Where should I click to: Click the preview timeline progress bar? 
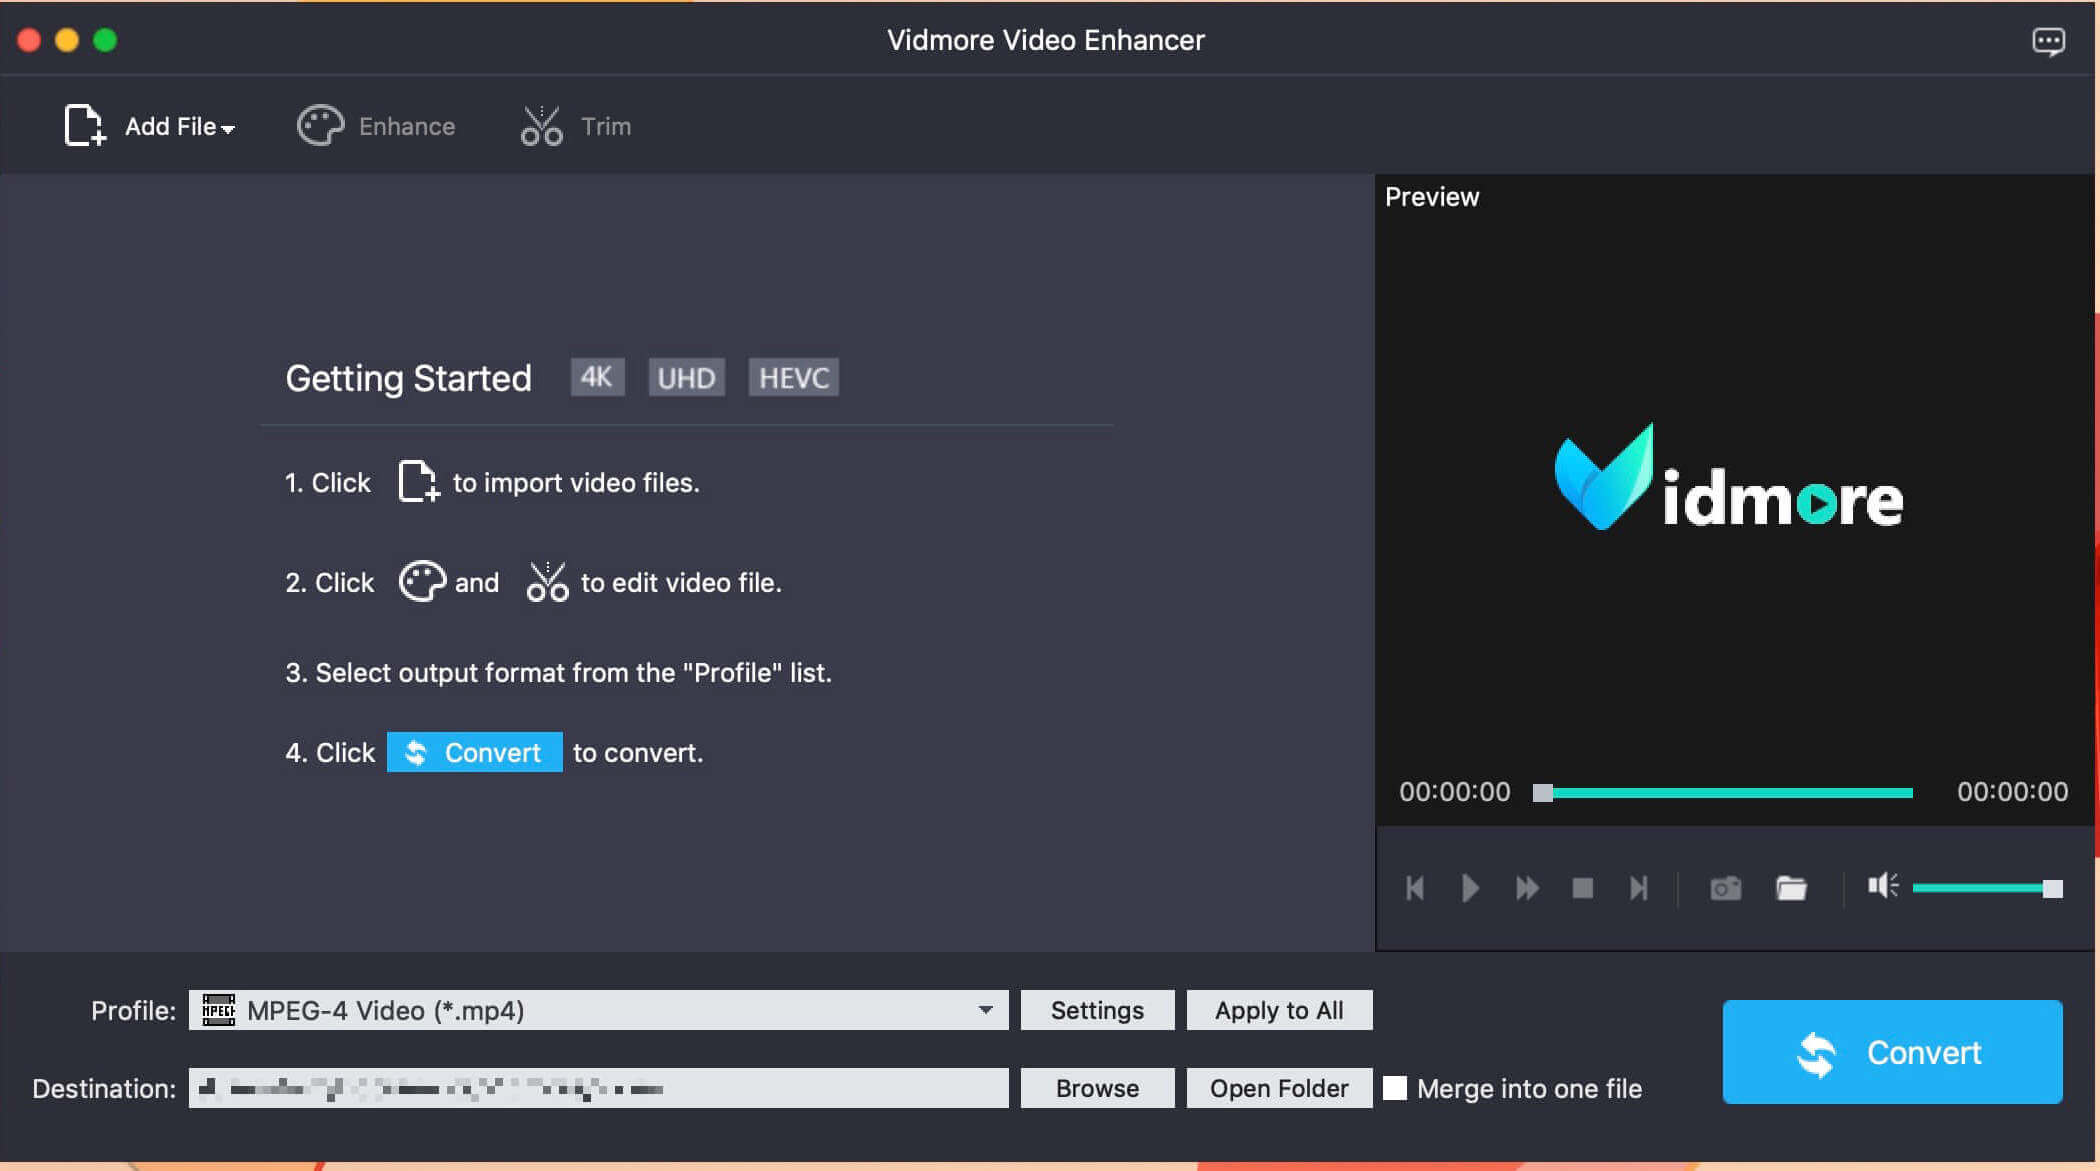click(1723, 793)
